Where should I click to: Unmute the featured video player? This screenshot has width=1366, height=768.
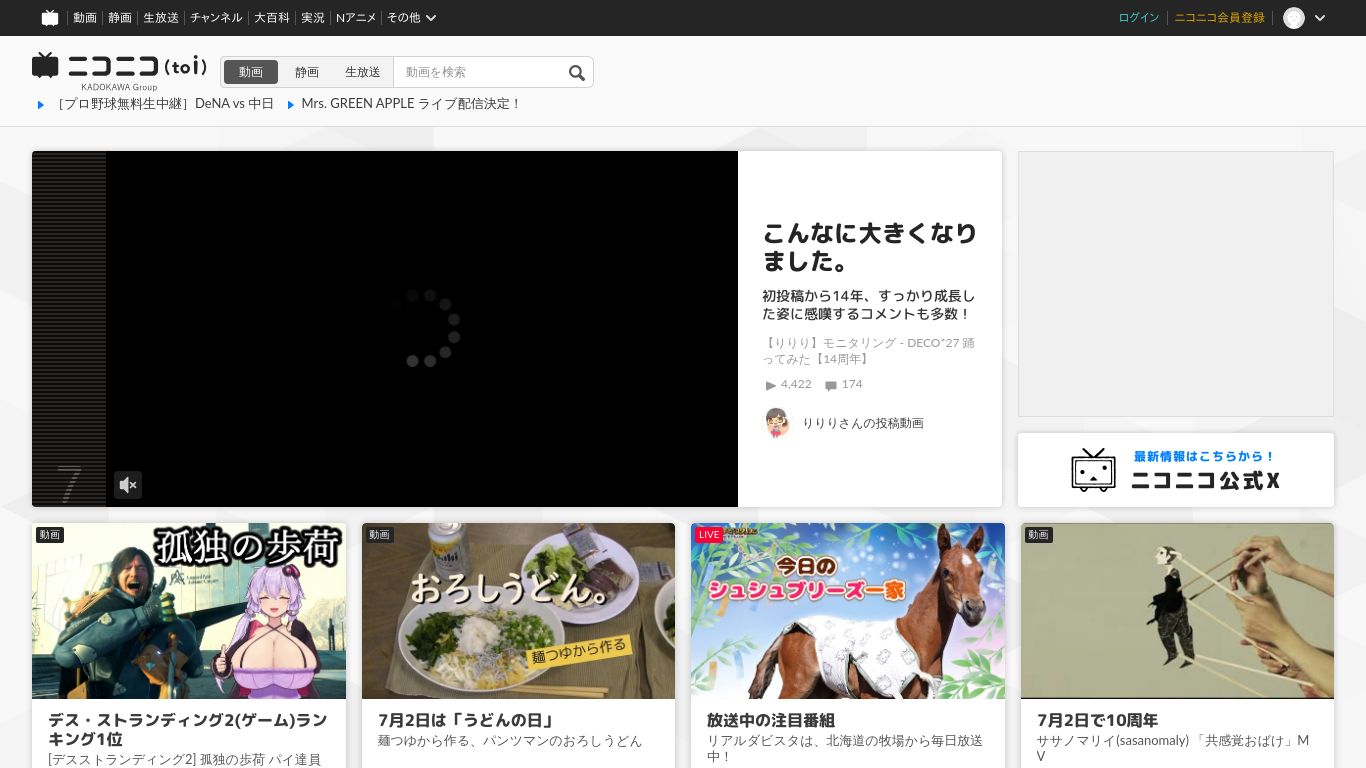[128, 485]
